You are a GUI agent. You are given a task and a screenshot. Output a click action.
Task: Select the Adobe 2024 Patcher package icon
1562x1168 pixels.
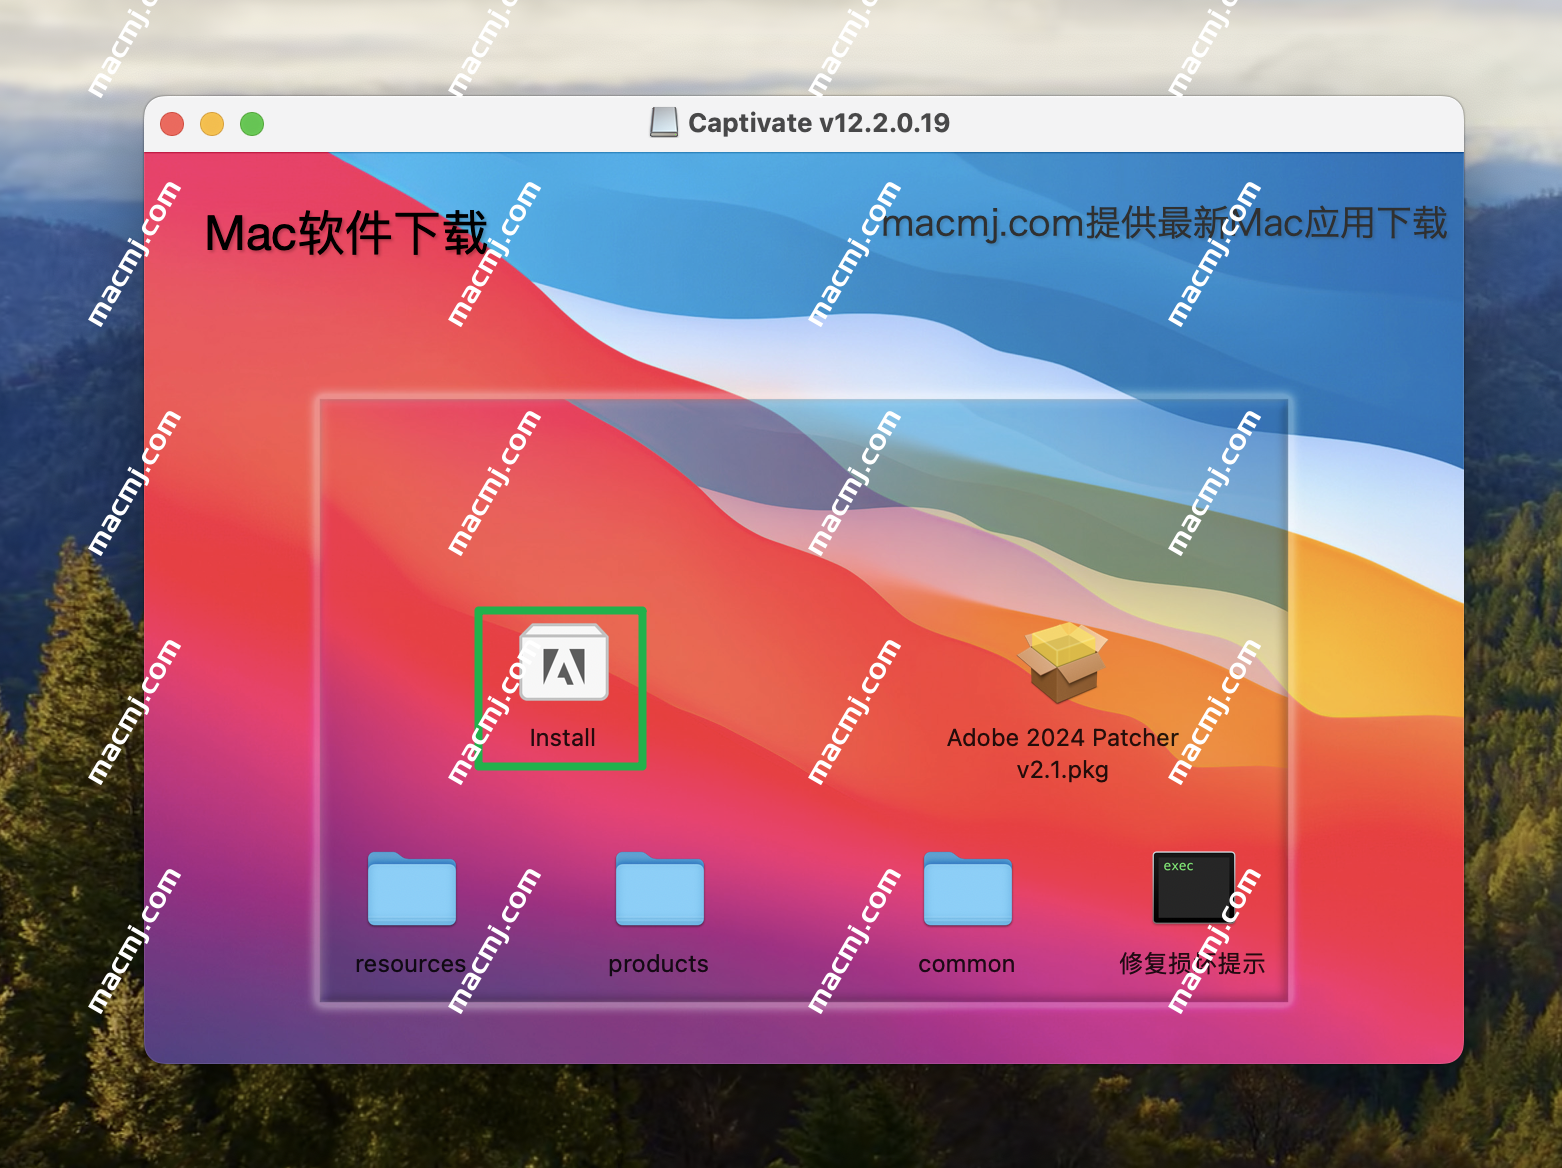(x=1062, y=661)
